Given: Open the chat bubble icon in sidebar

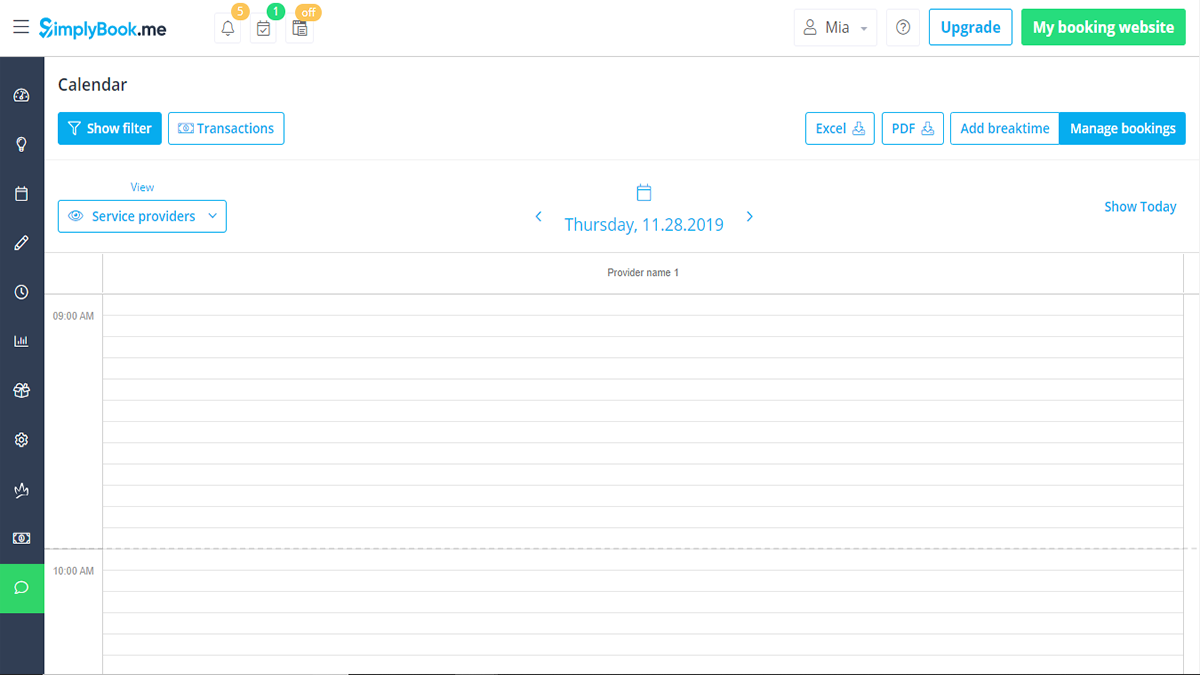Looking at the screenshot, I should (x=21, y=588).
